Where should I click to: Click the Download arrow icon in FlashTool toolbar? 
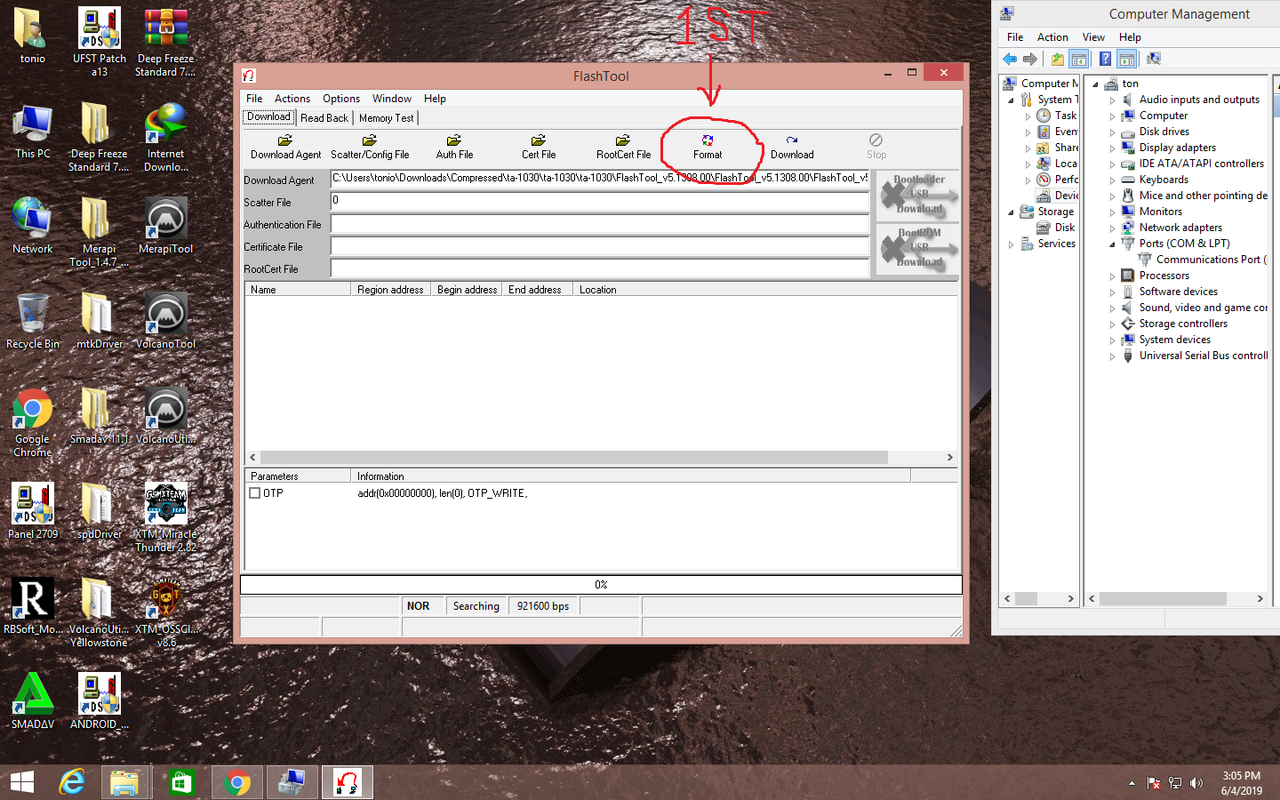[x=792, y=141]
